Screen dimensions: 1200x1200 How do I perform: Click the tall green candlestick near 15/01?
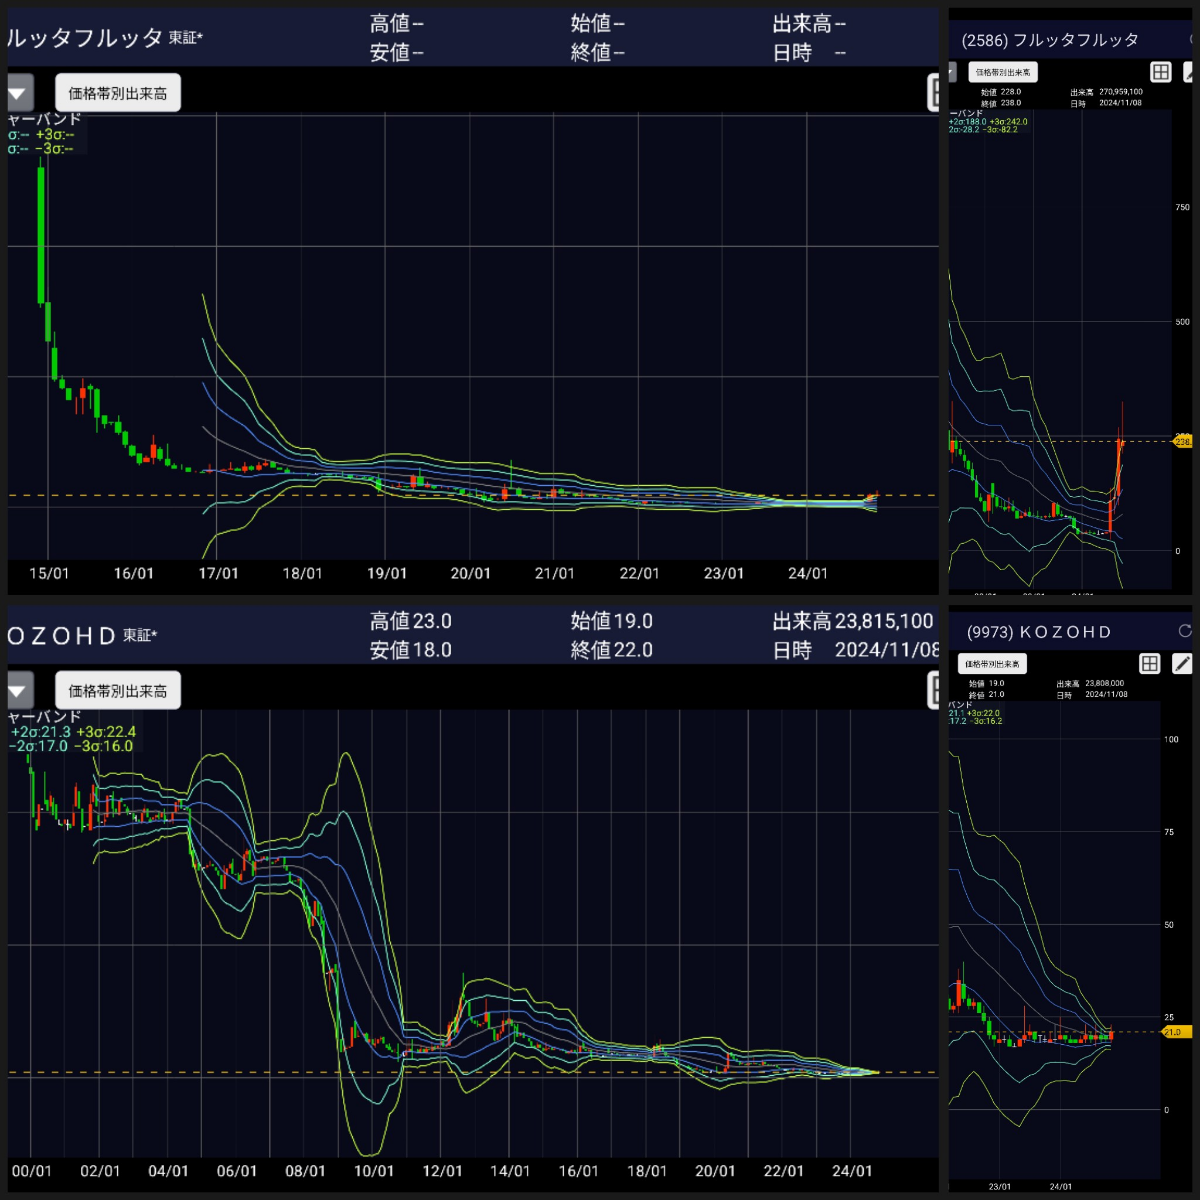[x=41, y=235]
